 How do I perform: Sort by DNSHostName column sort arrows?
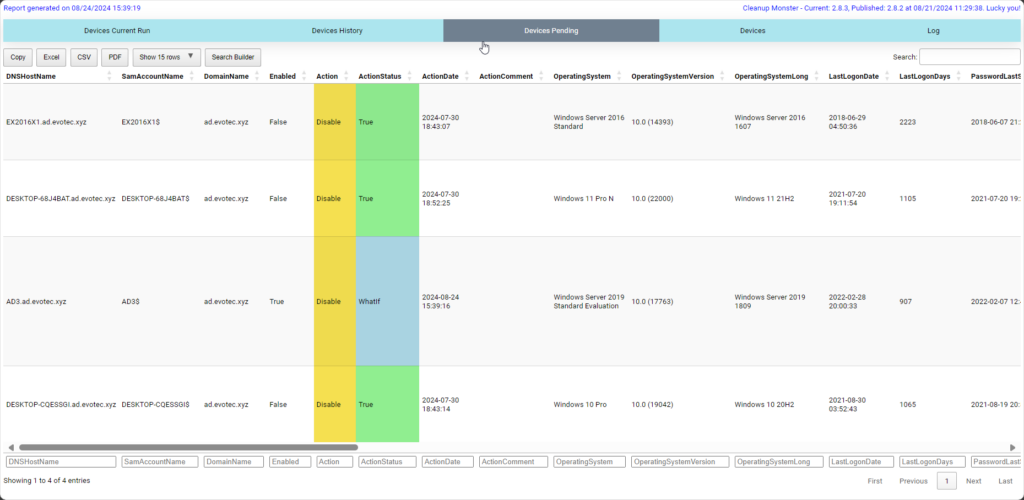pos(109,76)
